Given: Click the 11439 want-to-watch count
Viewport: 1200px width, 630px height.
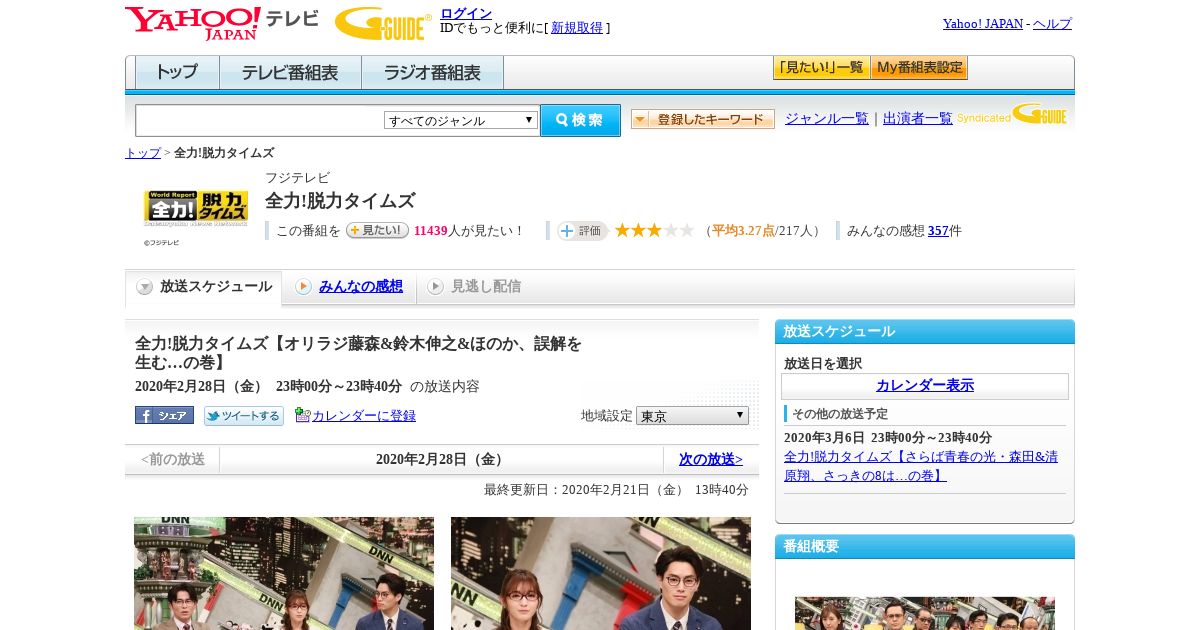Looking at the screenshot, I should coord(430,231).
